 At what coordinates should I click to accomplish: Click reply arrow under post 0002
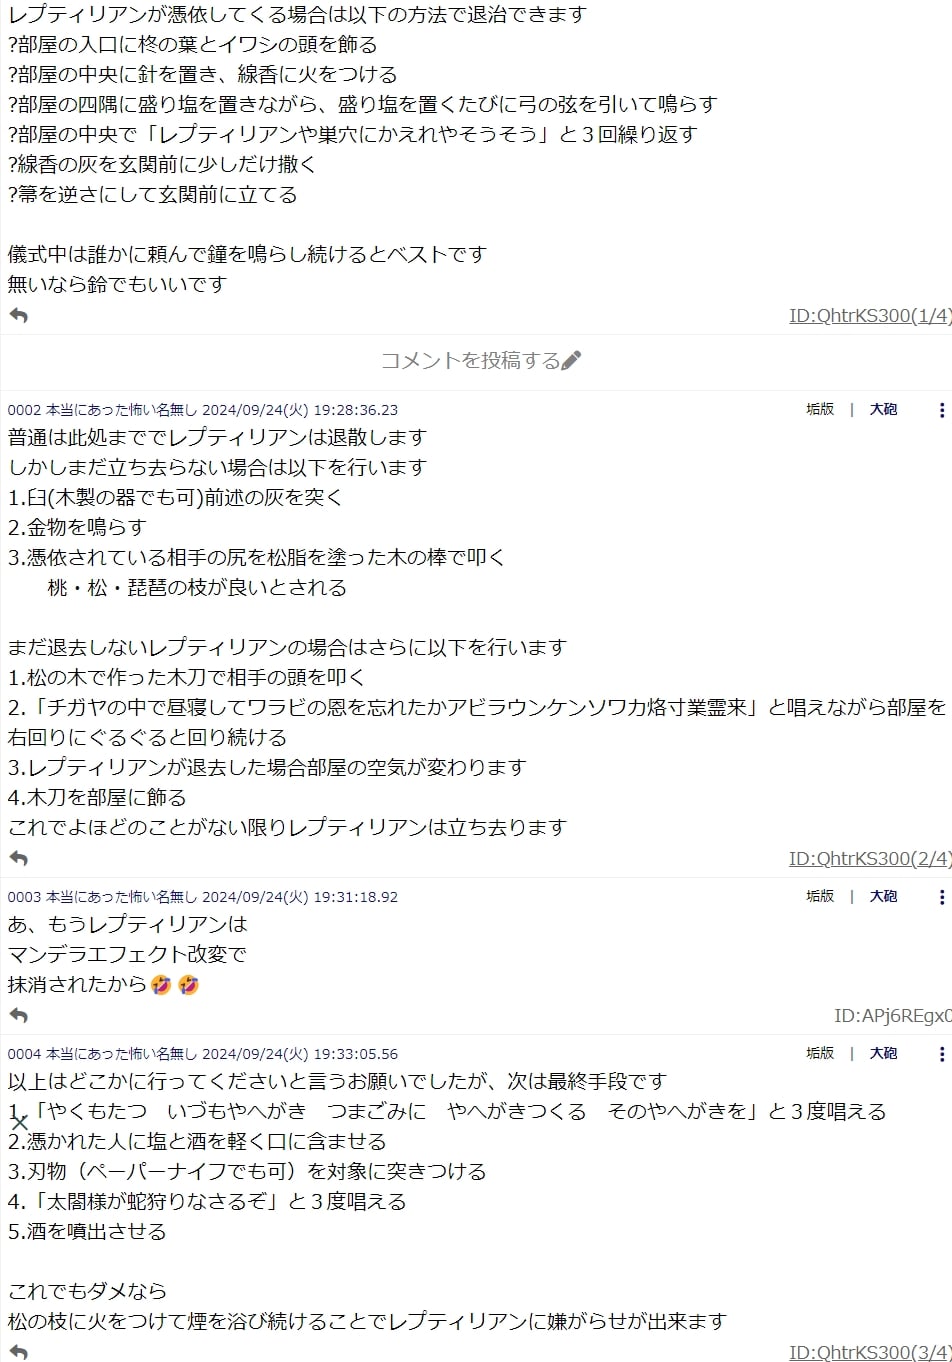coord(18,858)
